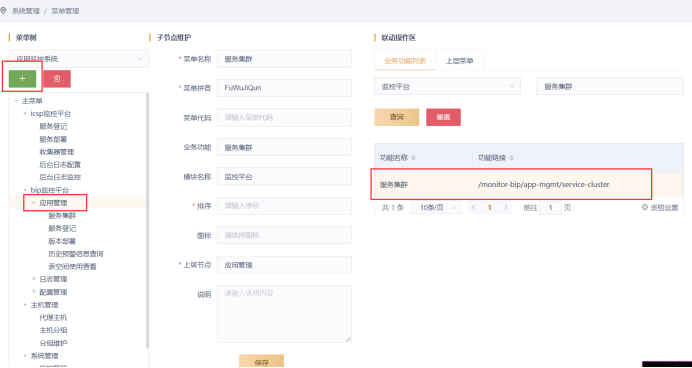Select 后台日志配置 in menu tree

[x=60, y=165]
